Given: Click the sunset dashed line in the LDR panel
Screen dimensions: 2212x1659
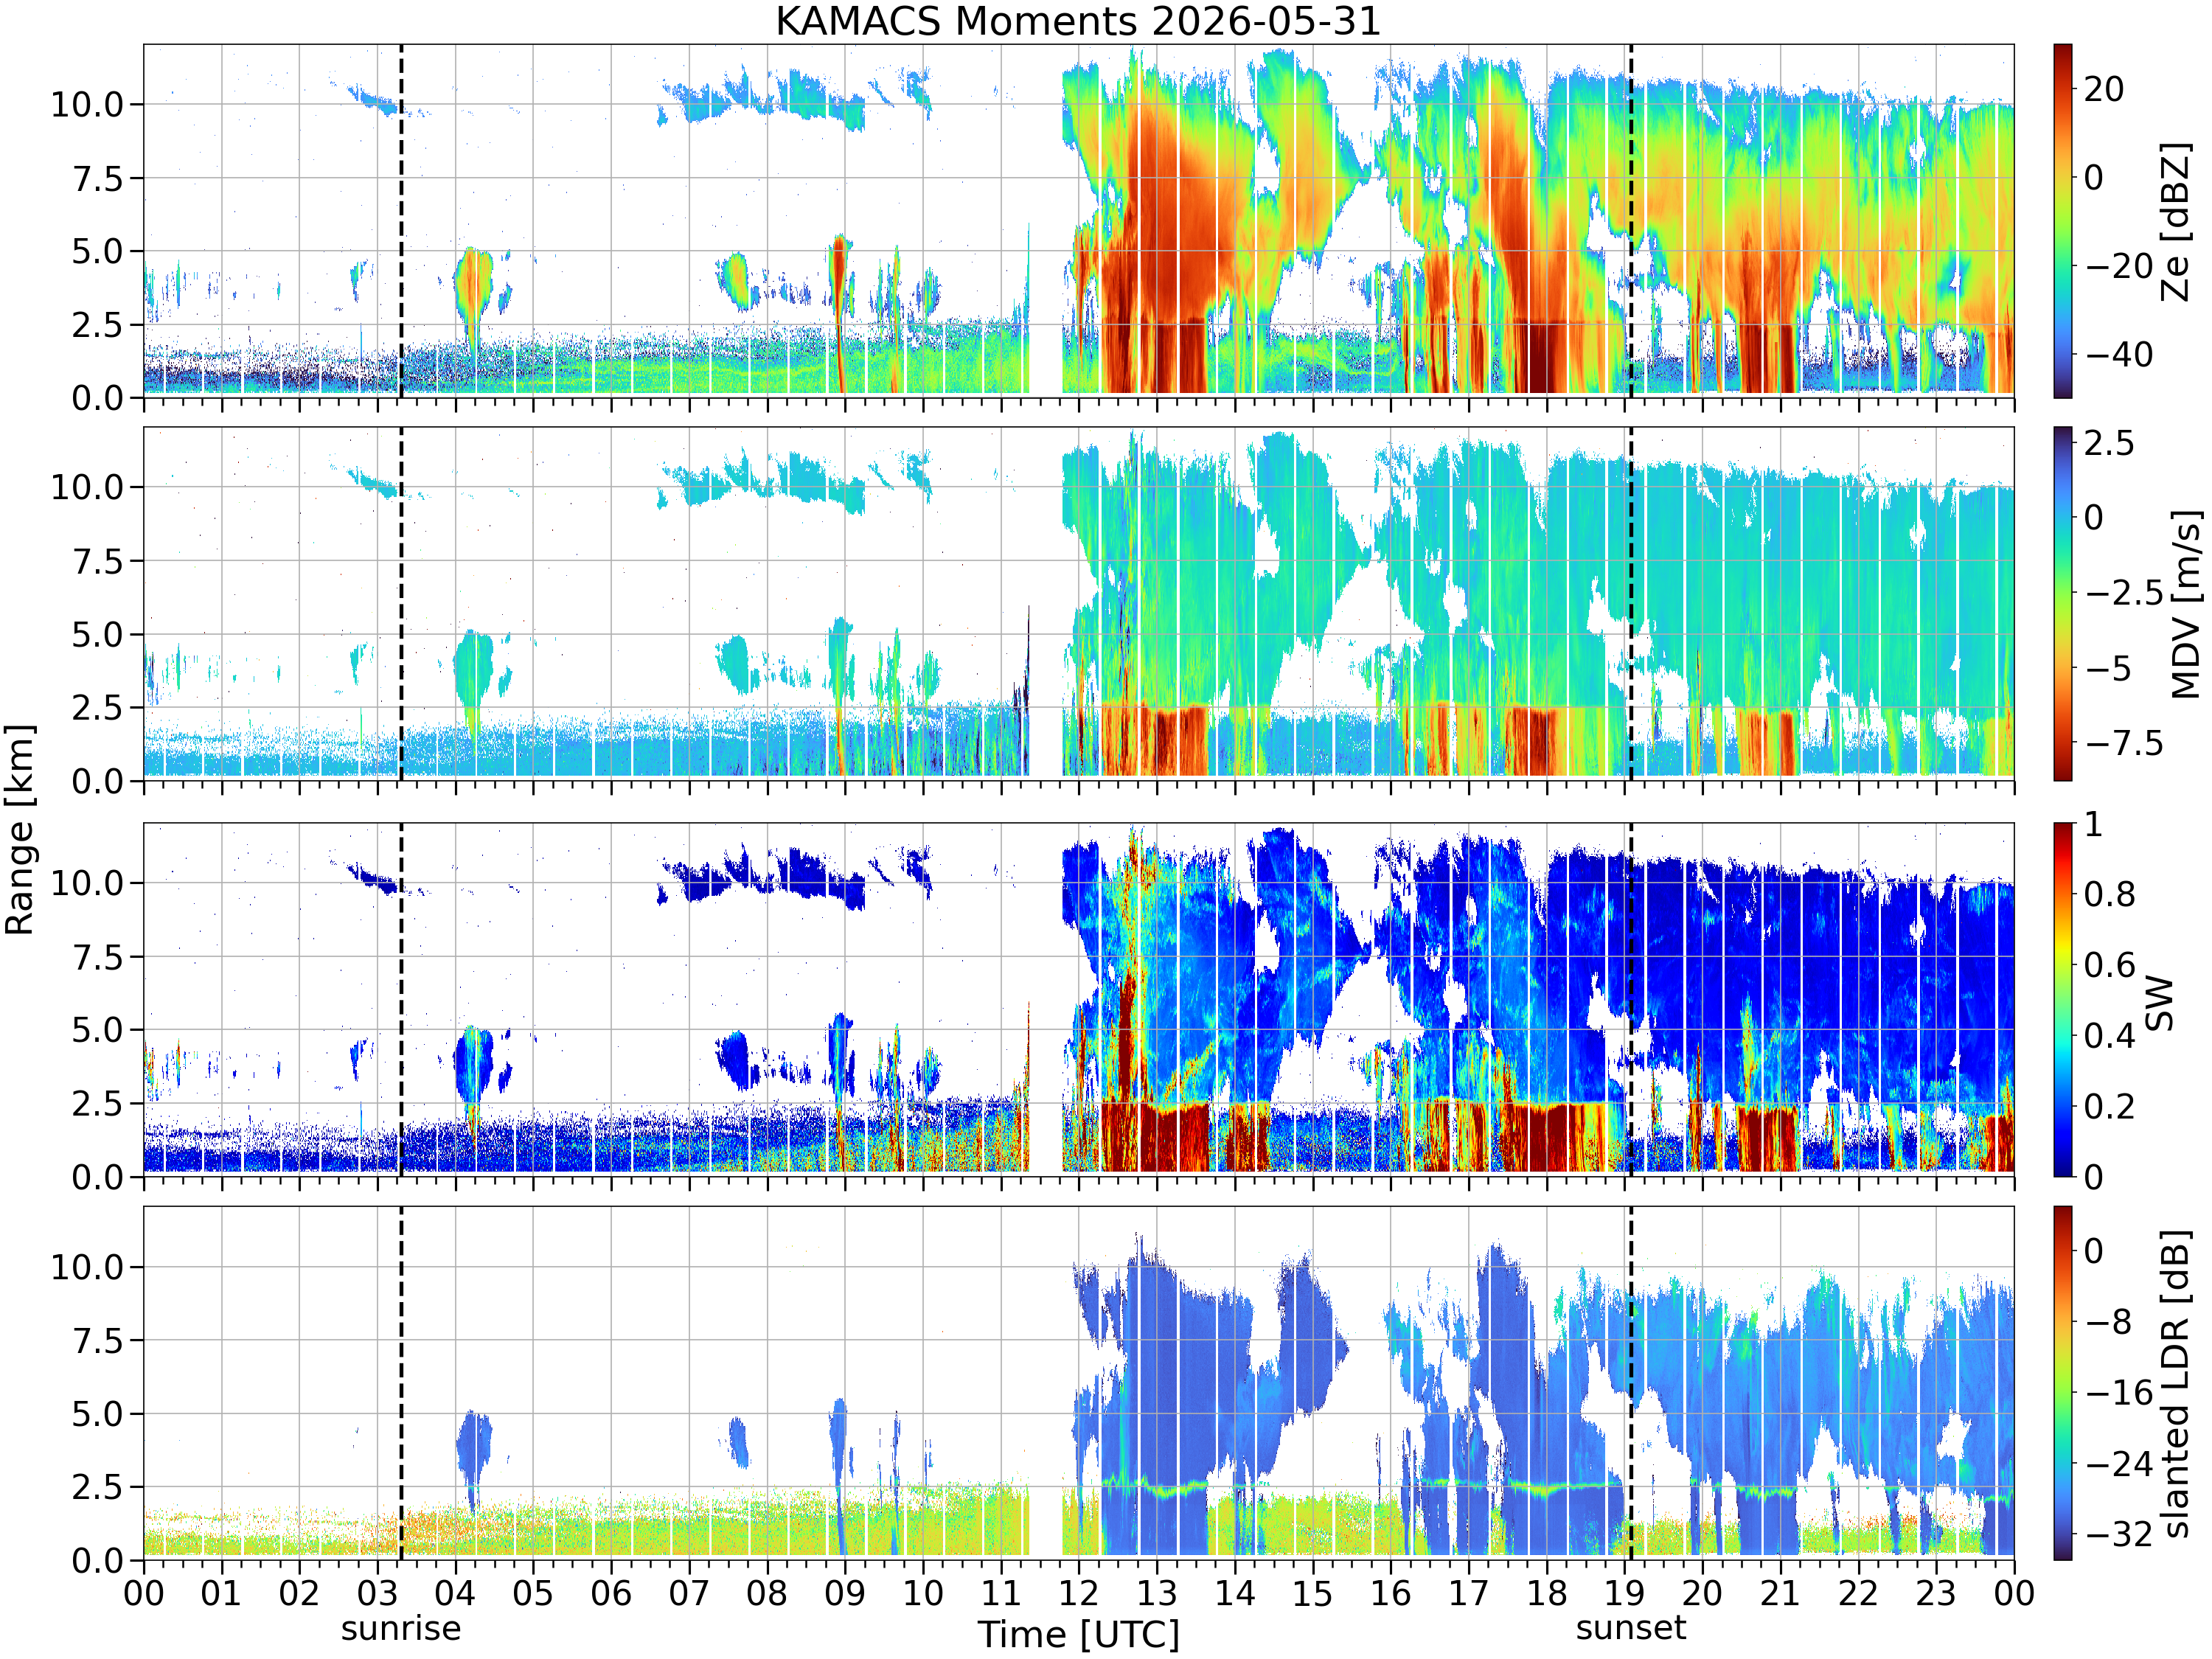Looking at the screenshot, I should click(x=1631, y=1382).
